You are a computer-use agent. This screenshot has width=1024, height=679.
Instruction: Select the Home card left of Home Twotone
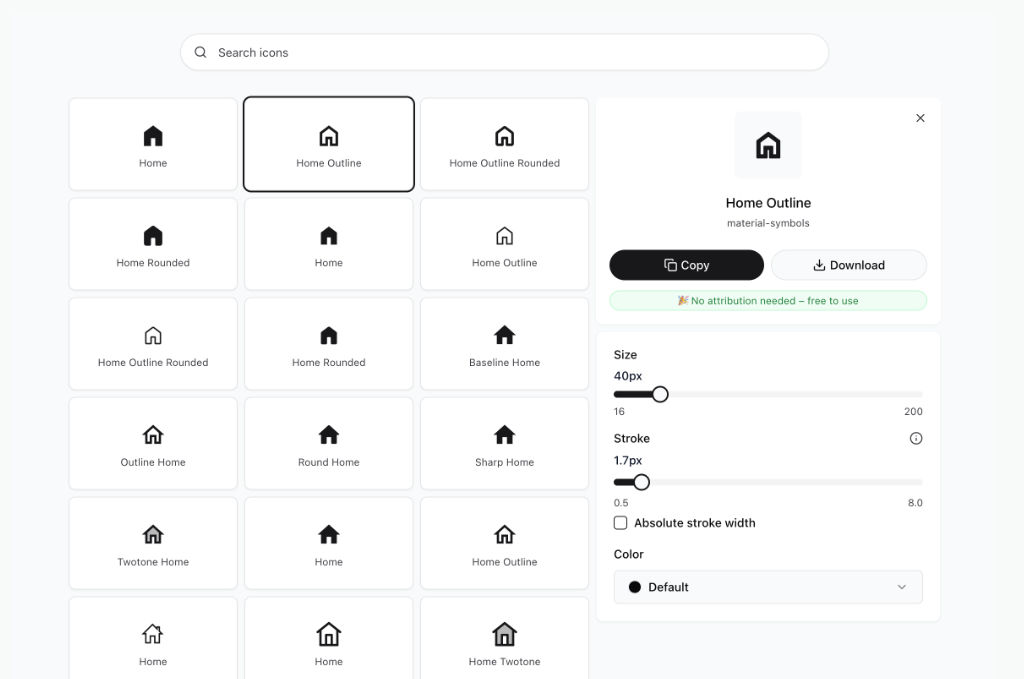pos(328,638)
